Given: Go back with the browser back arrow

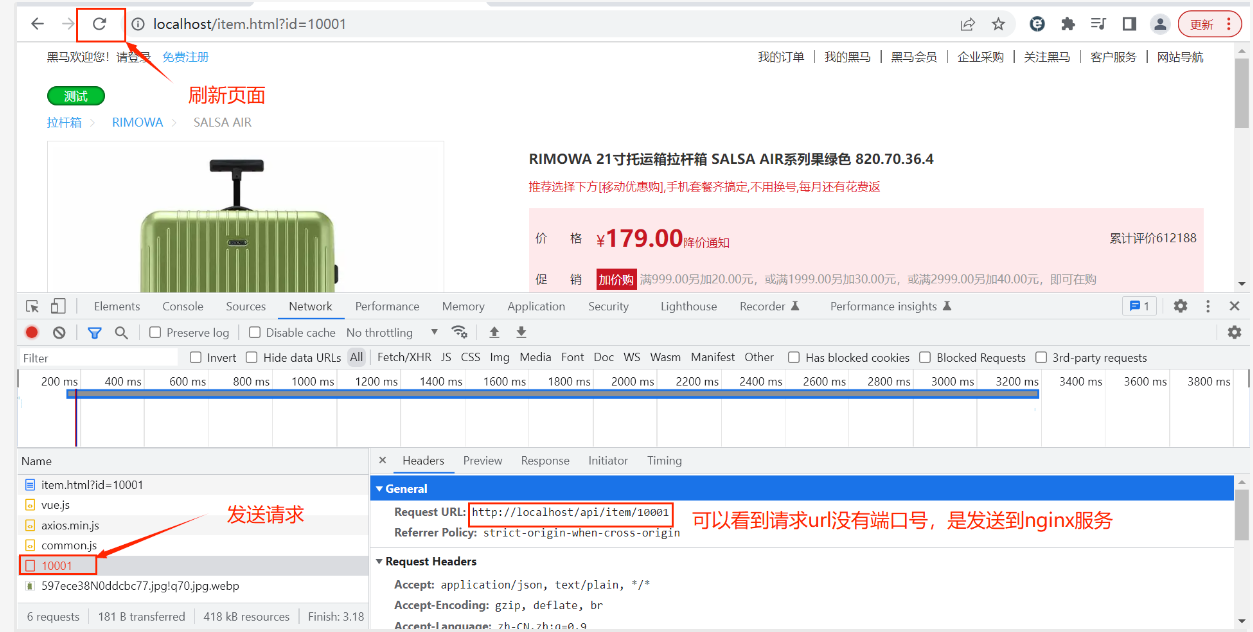Looking at the screenshot, I should pos(37,24).
